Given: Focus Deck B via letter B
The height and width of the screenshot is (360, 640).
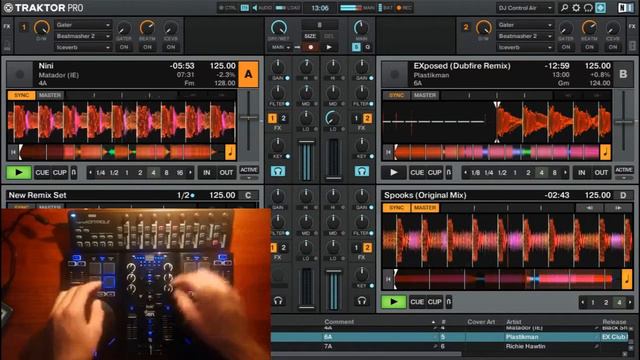Looking at the screenshot, I should coord(623,74).
